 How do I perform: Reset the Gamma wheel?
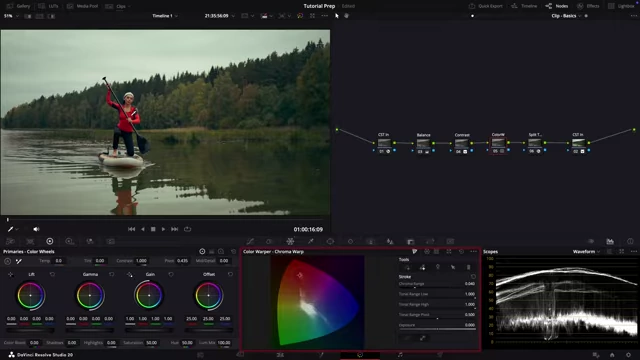111,274
